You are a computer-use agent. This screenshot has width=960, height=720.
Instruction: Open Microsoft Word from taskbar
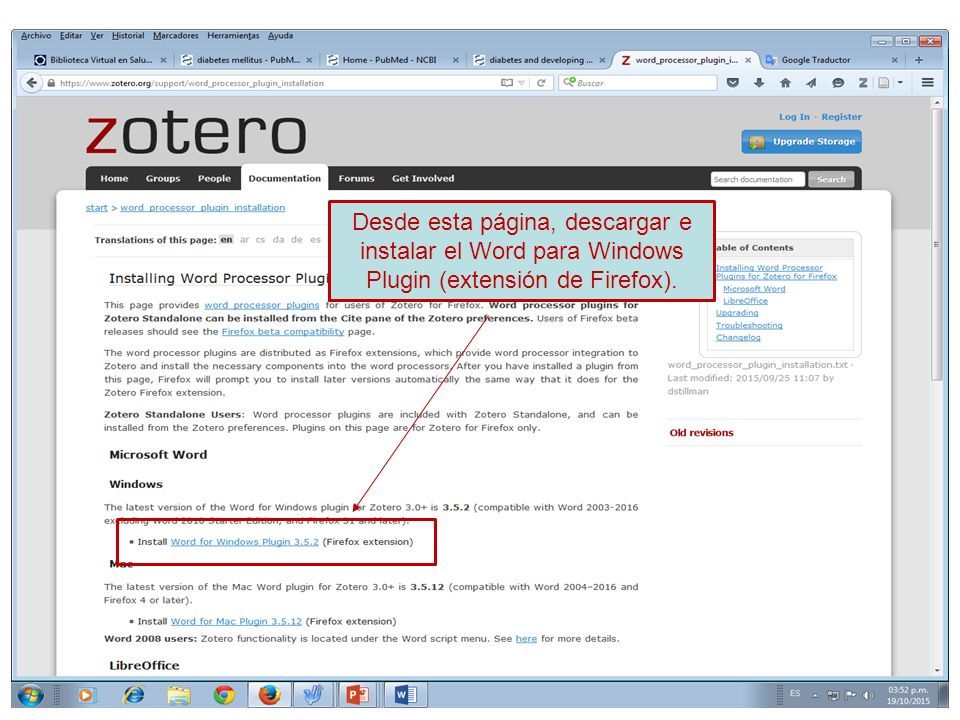pyautogui.click(x=405, y=695)
